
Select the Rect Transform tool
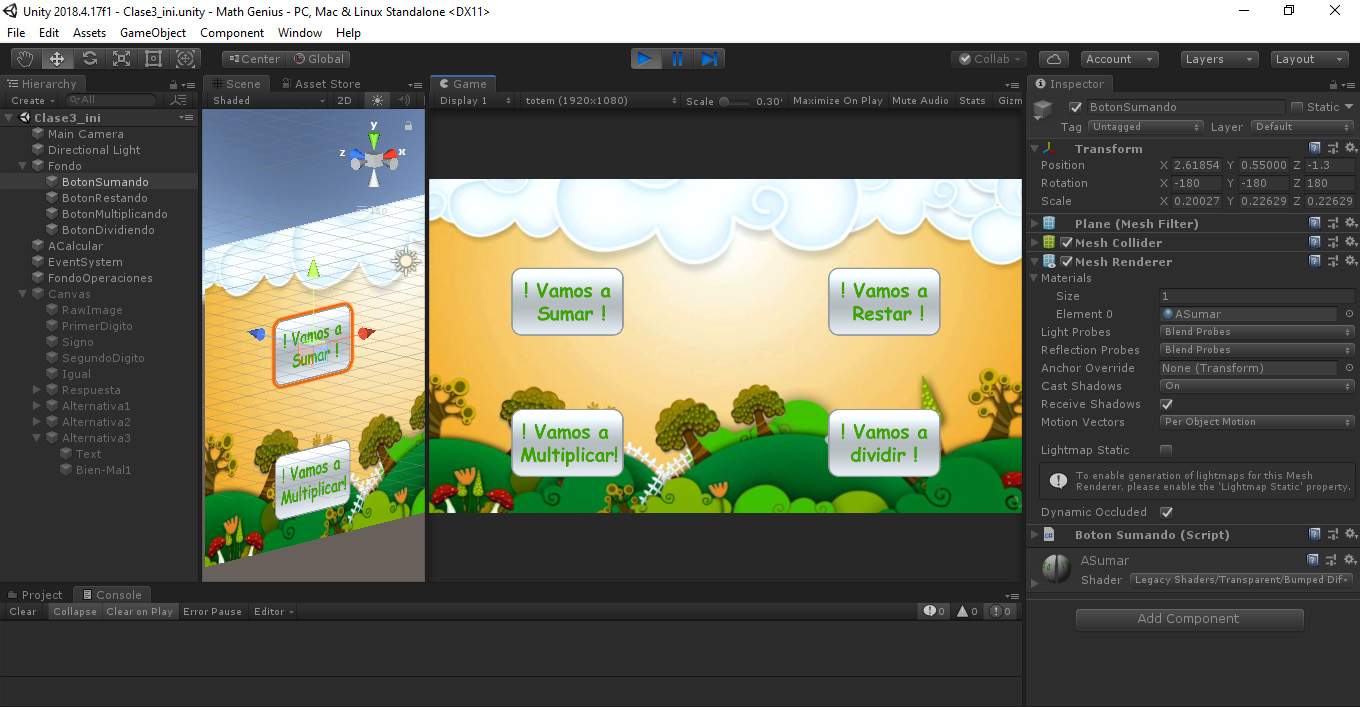(x=153, y=59)
